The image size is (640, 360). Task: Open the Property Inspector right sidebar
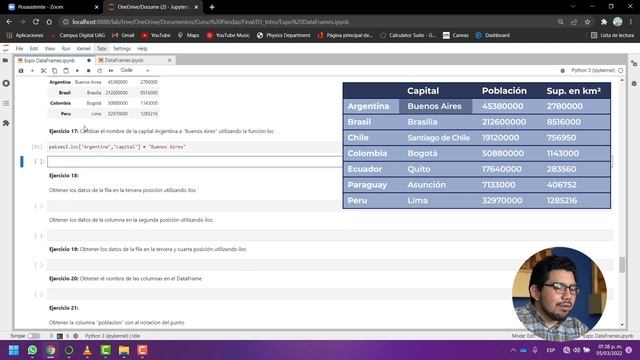pos(634,64)
